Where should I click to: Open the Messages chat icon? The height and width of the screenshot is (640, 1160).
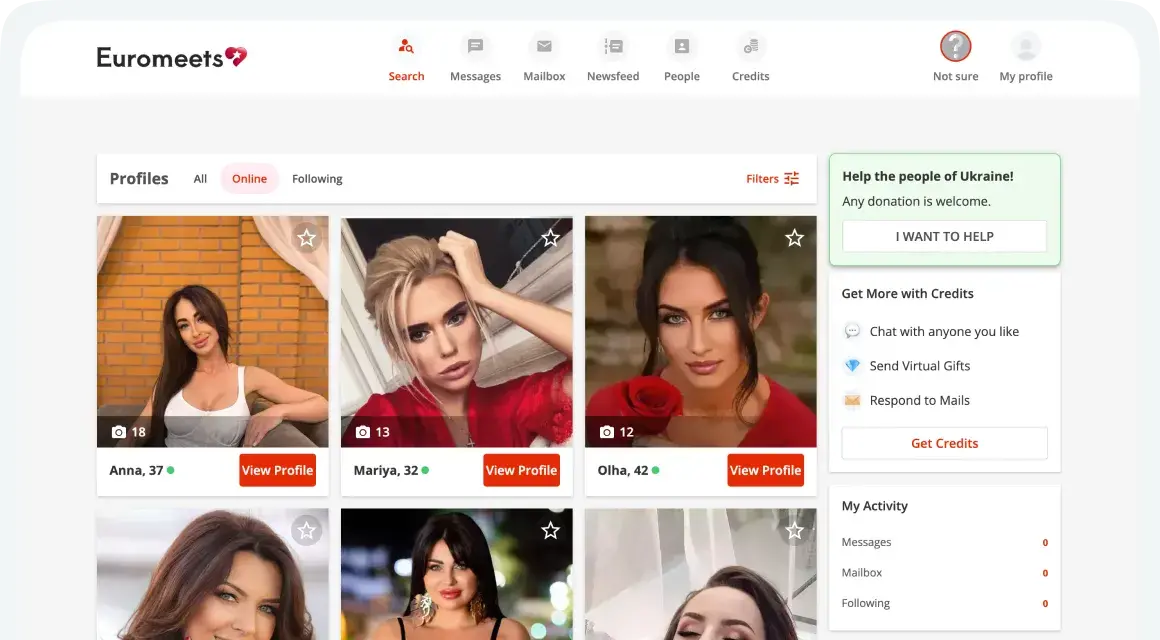click(475, 46)
